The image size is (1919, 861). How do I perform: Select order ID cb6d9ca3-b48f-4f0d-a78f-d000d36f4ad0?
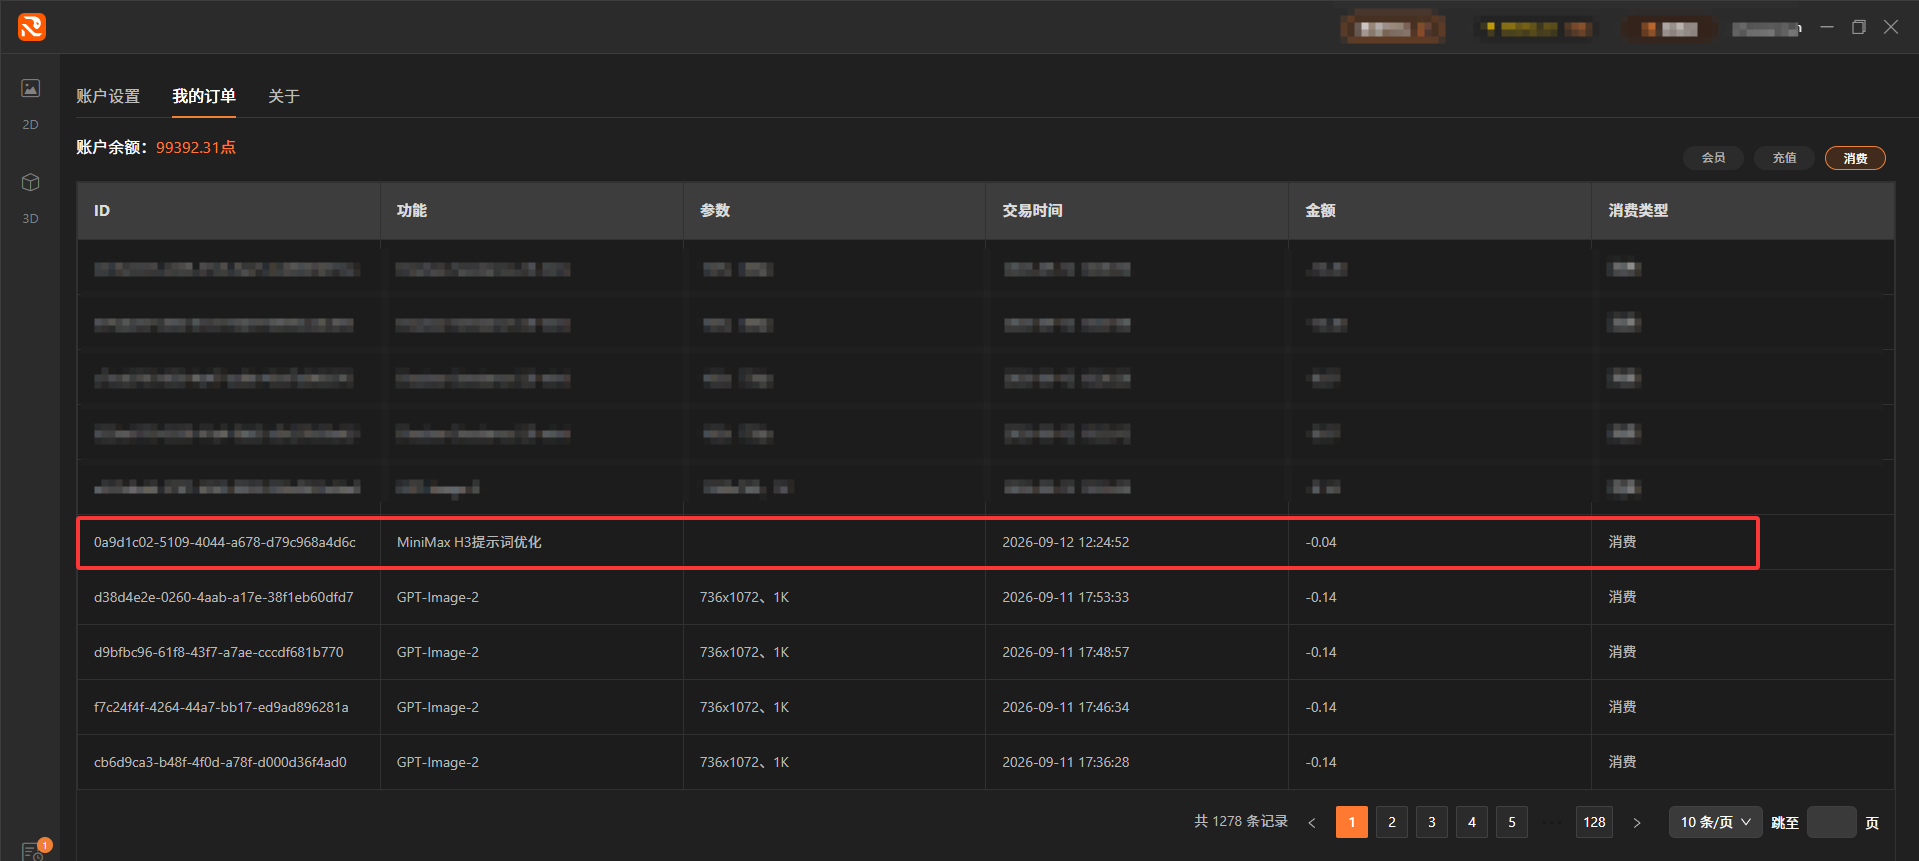tap(220, 762)
